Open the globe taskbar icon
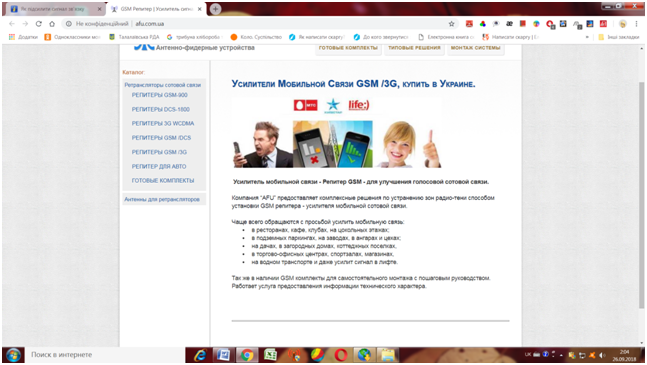Screen dimensions: 647x365 click(364, 355)
